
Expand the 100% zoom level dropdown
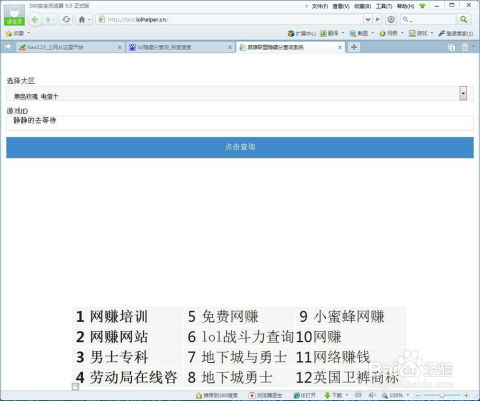[408, 395]
